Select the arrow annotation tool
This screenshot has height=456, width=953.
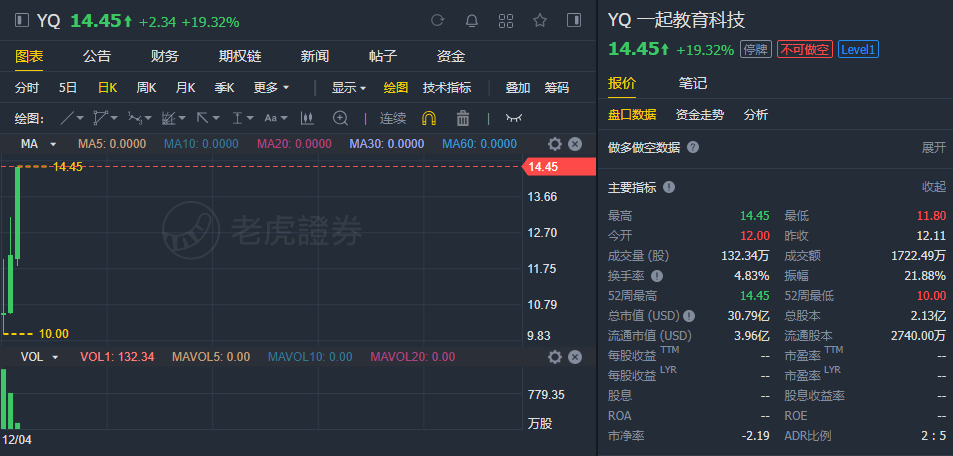(202, 118)
